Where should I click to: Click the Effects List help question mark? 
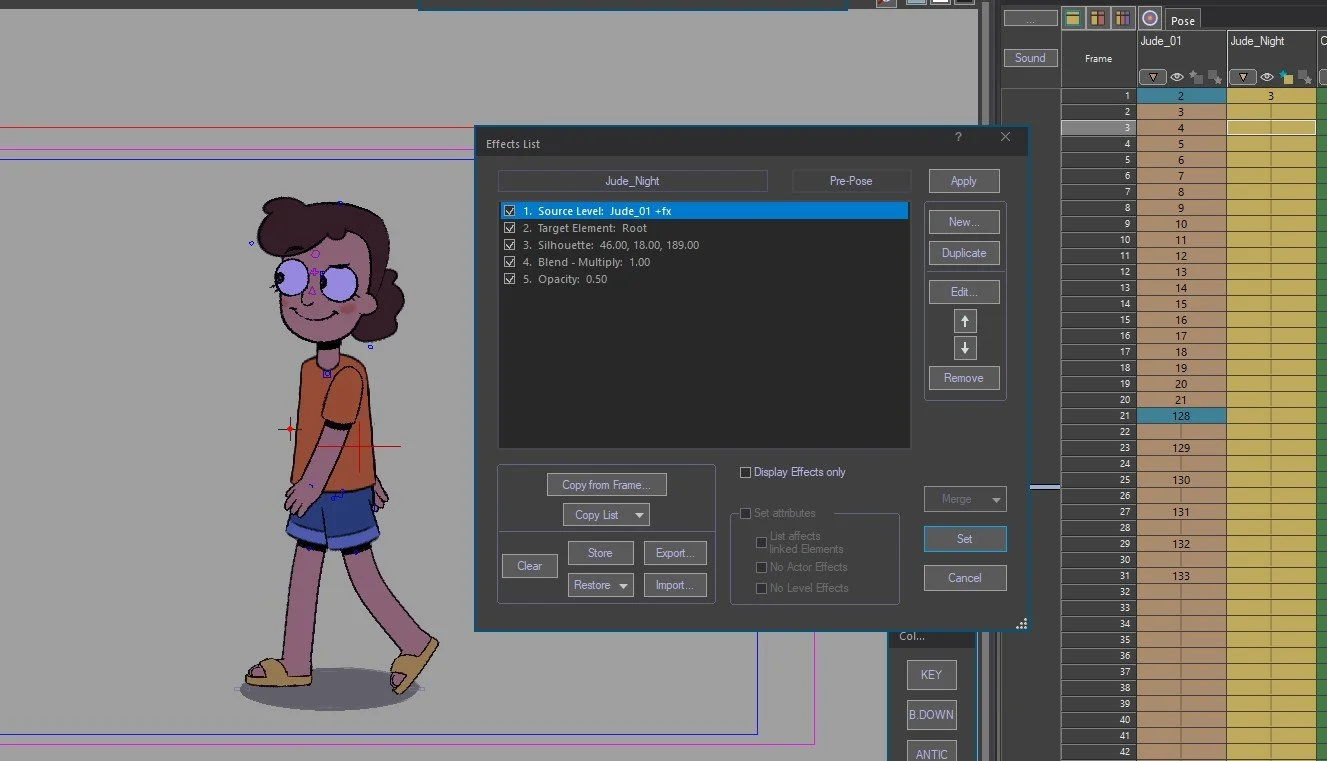pos(958,138)
